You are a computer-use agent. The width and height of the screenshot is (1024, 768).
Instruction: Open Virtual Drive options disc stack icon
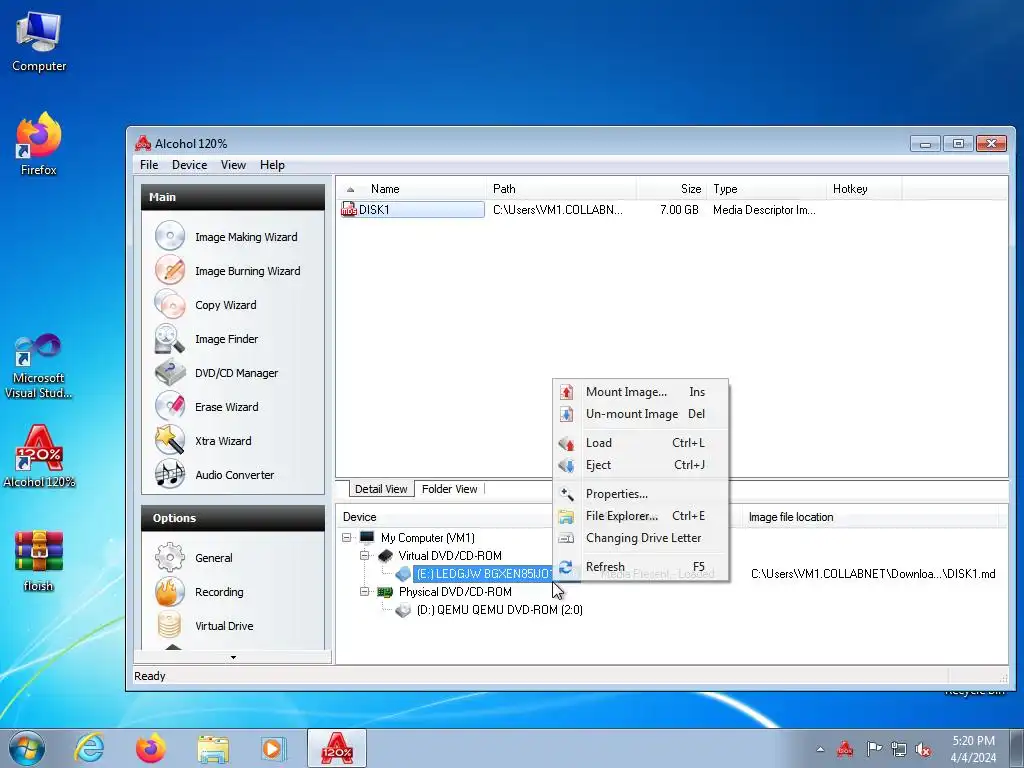click(x=170, y=625)
